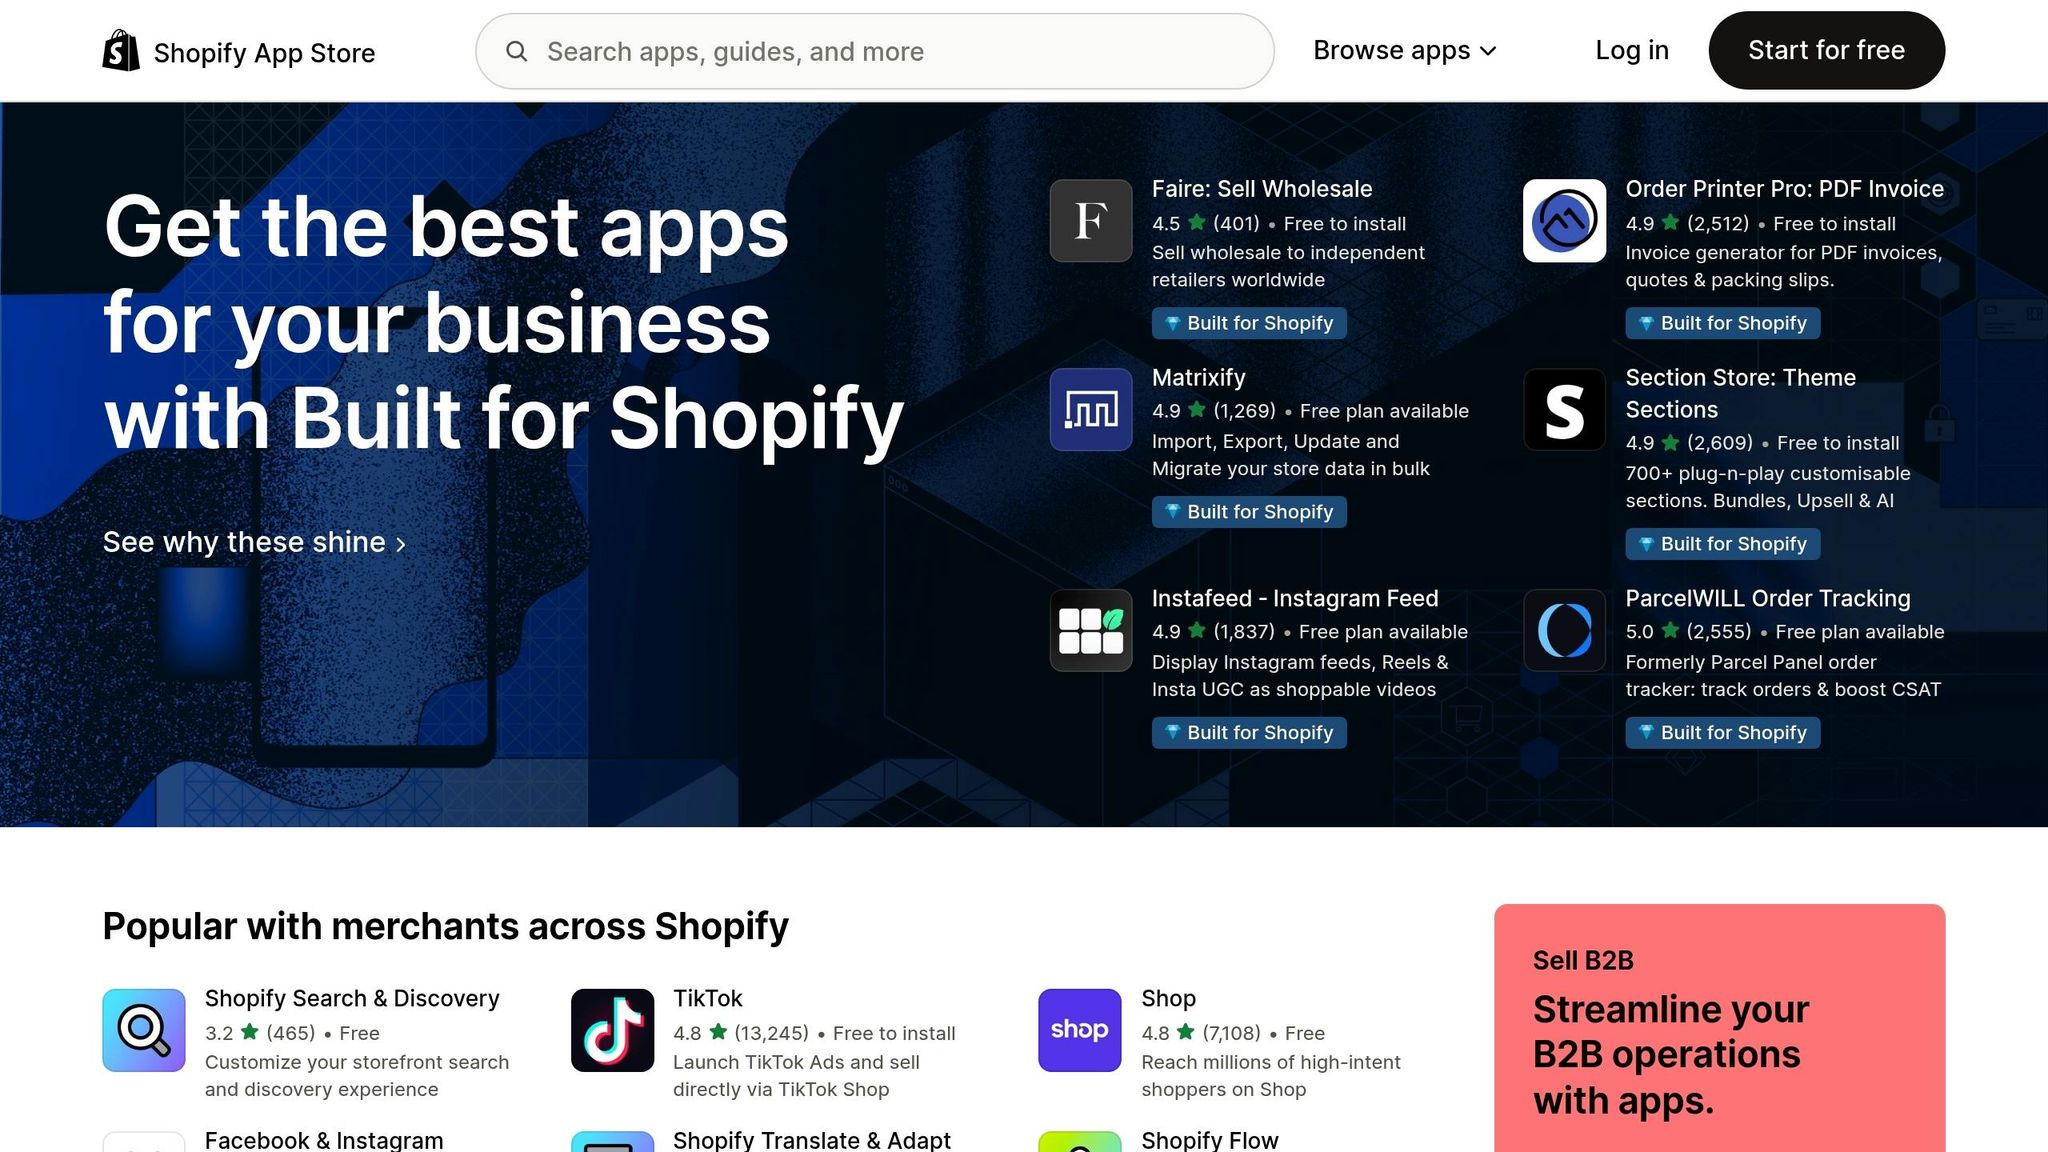
Task: Open Order Printer Pro: PDF Invoice title
Action: coord(1785,189)
